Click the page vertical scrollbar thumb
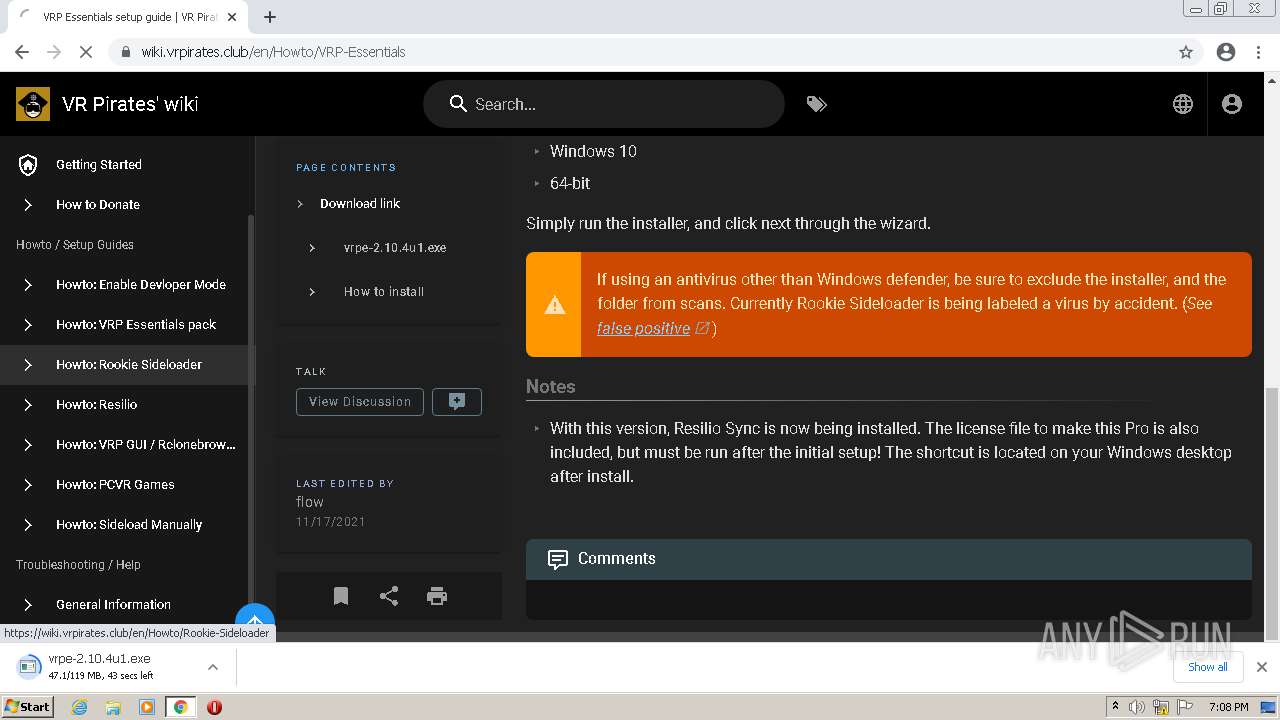This screenshot has height=720, width=1280. point(1271,513)
